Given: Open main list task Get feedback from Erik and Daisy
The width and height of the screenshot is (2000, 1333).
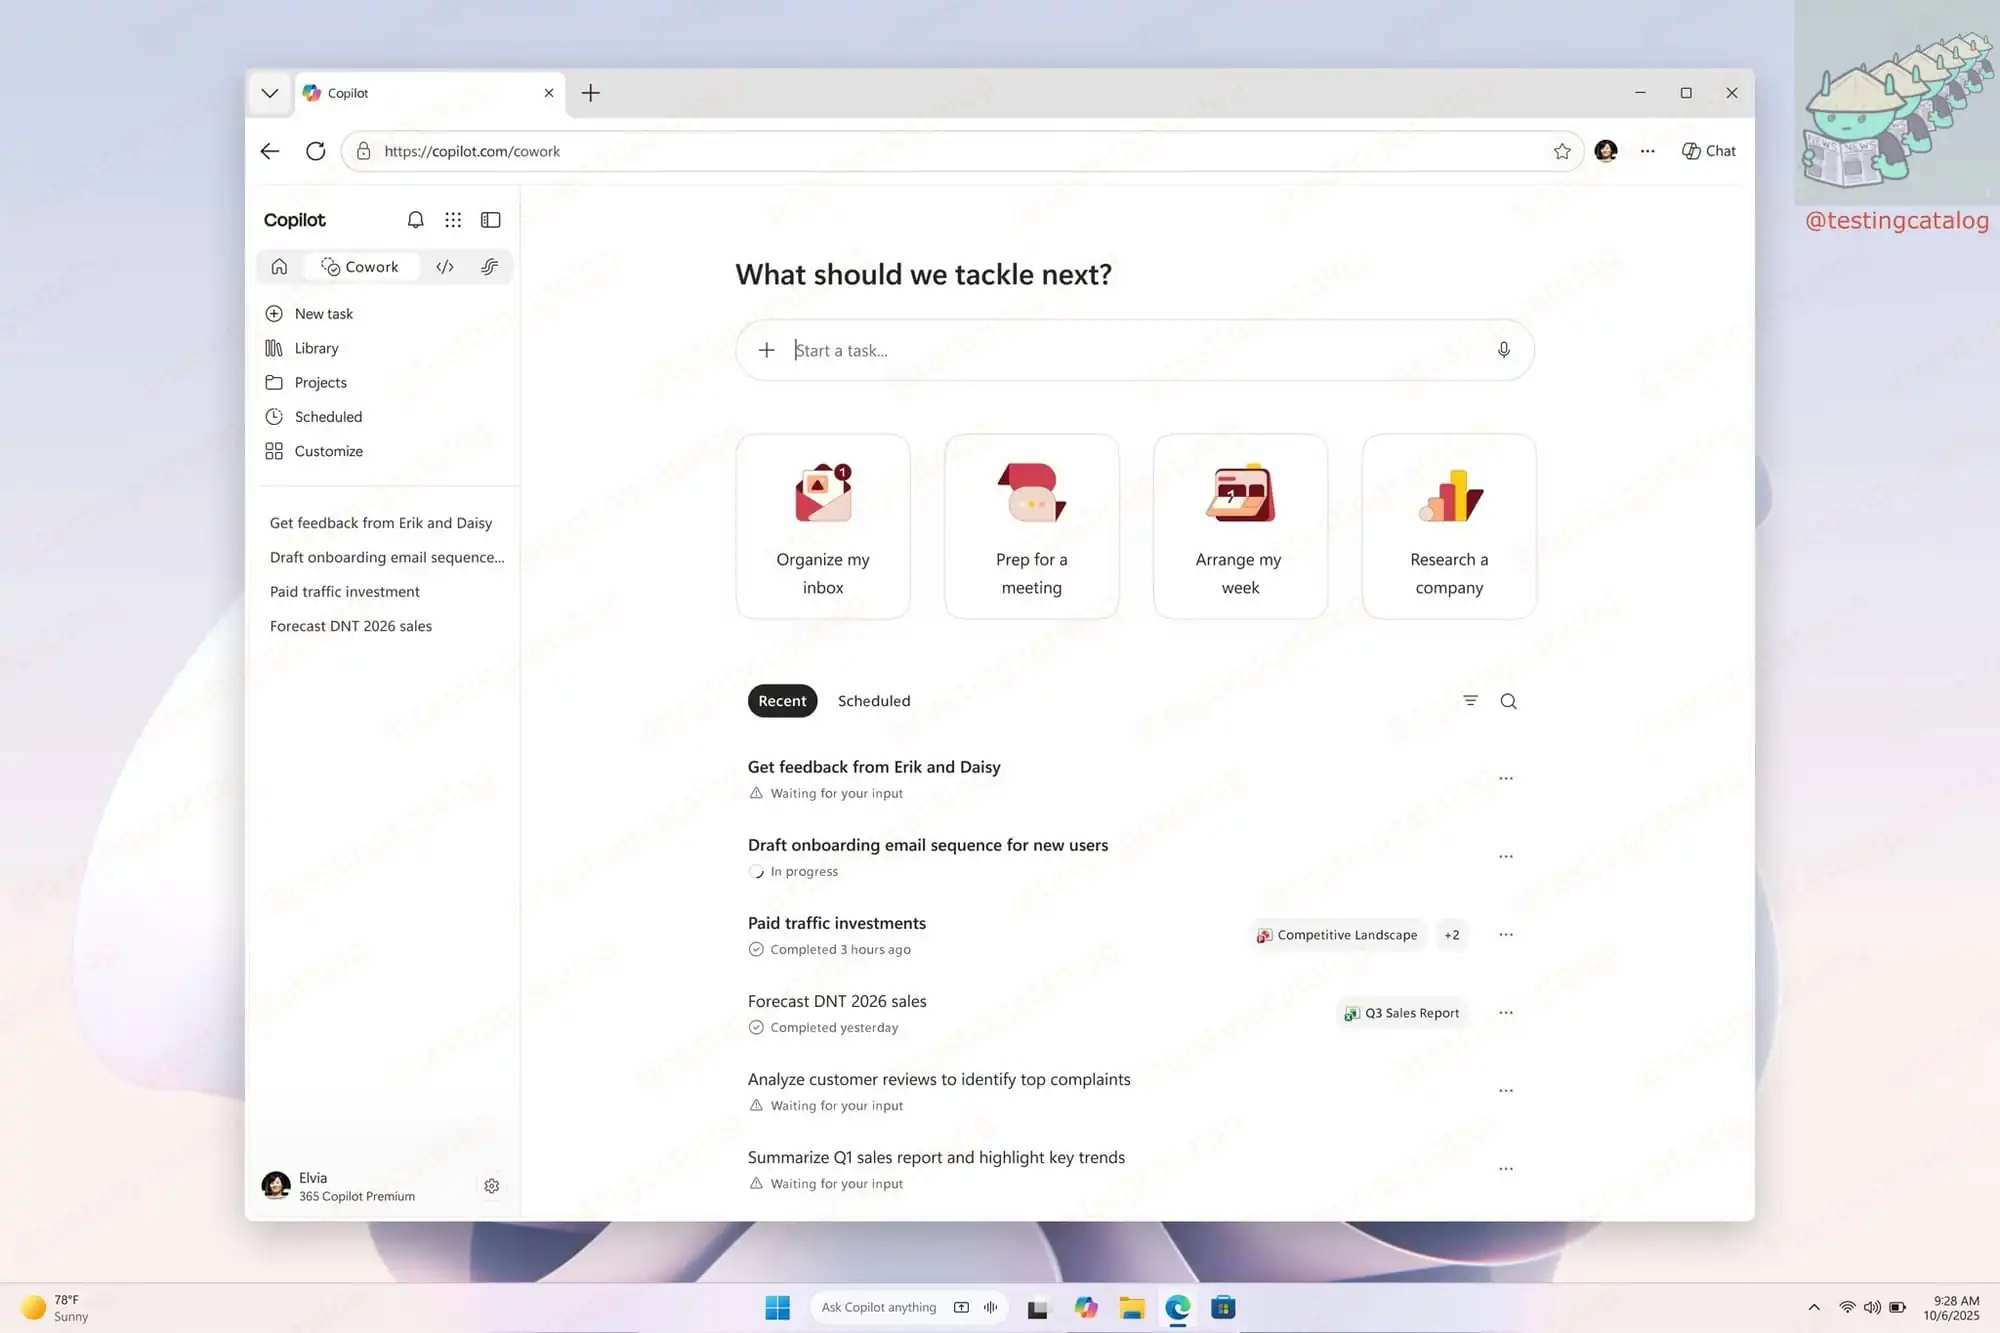Looking at the screenshot, I should (874, 767).
